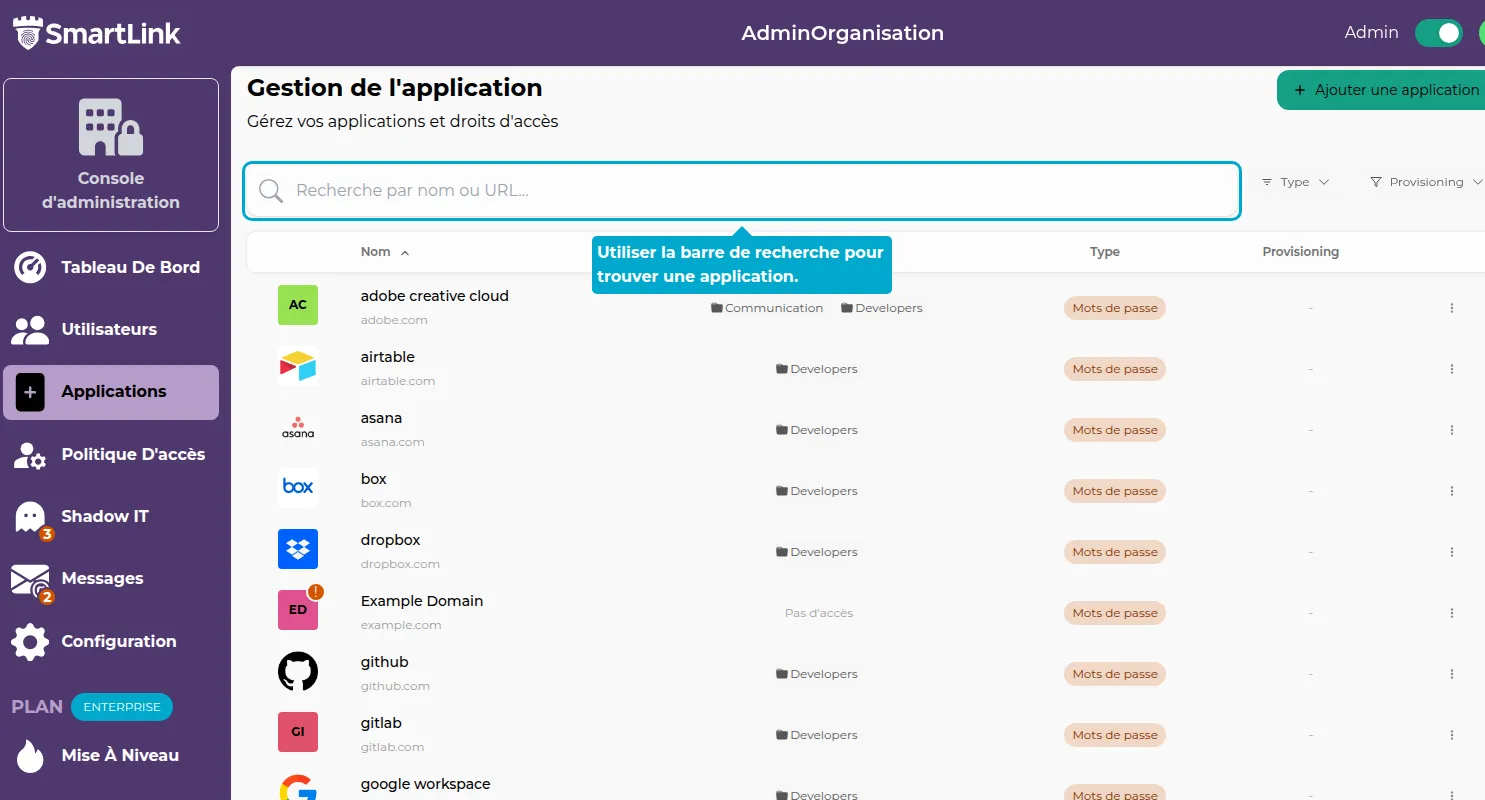Expand the Provisioning filter dropdown

(x=1425, y=182)
